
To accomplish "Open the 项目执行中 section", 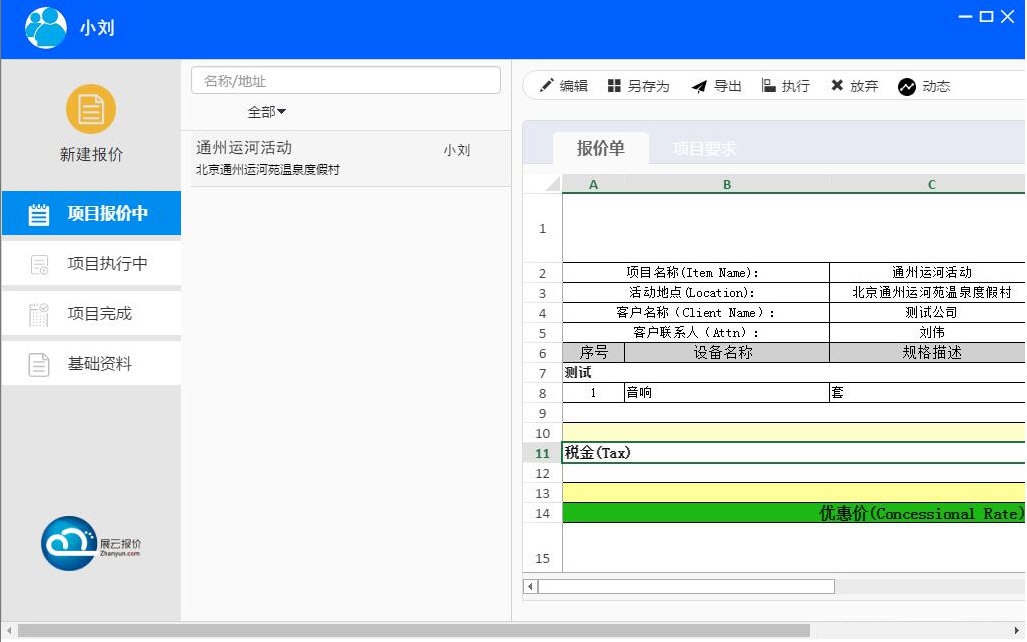I will pyautogui.click(x=90, y=263).
